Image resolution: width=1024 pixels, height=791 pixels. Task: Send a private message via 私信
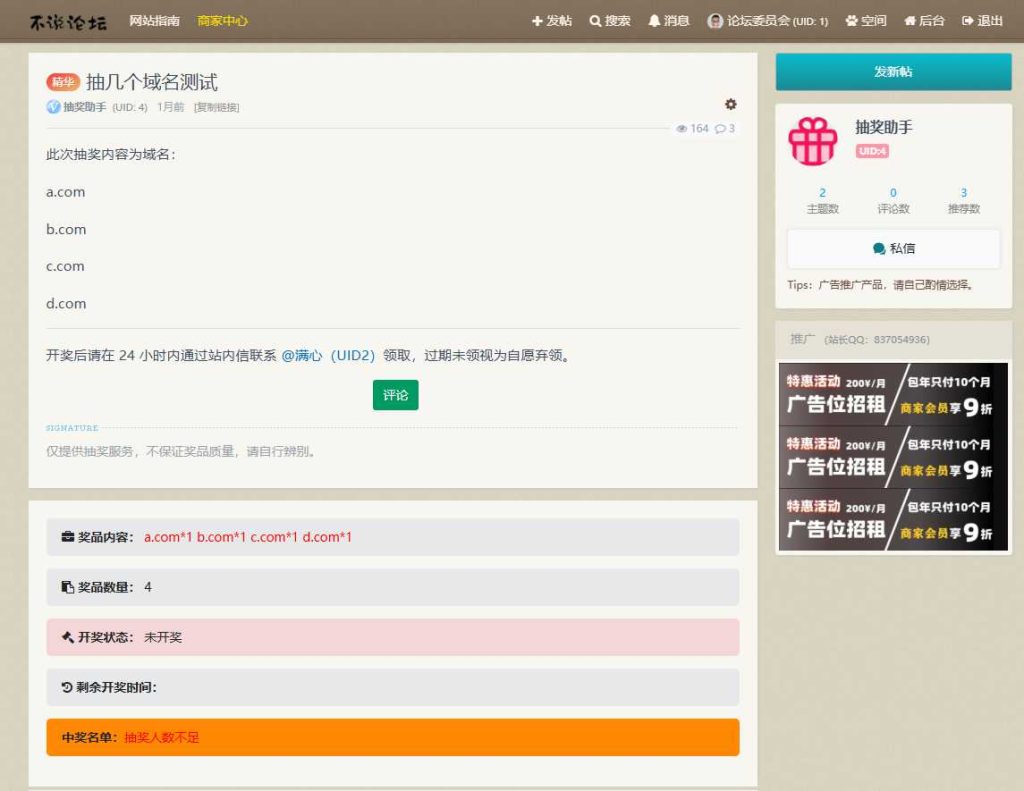coord(893,247)
